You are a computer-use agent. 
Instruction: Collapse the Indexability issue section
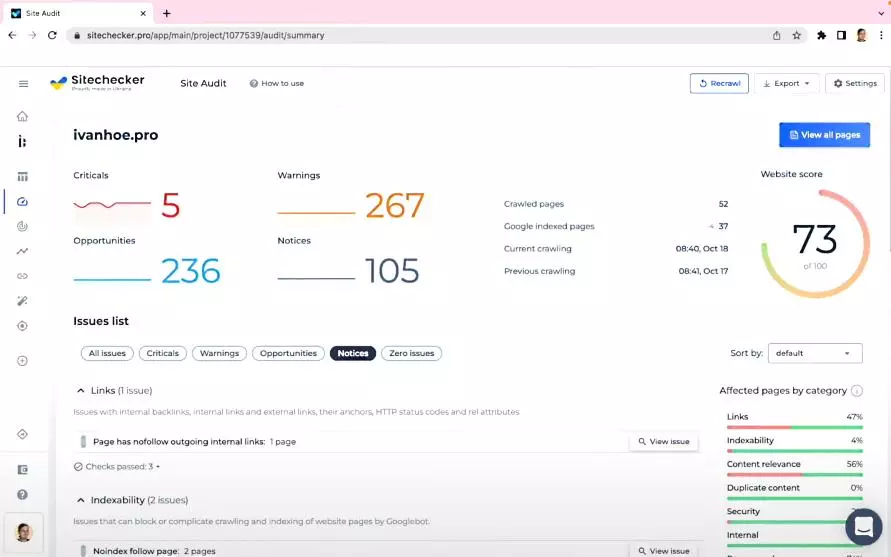81,500
